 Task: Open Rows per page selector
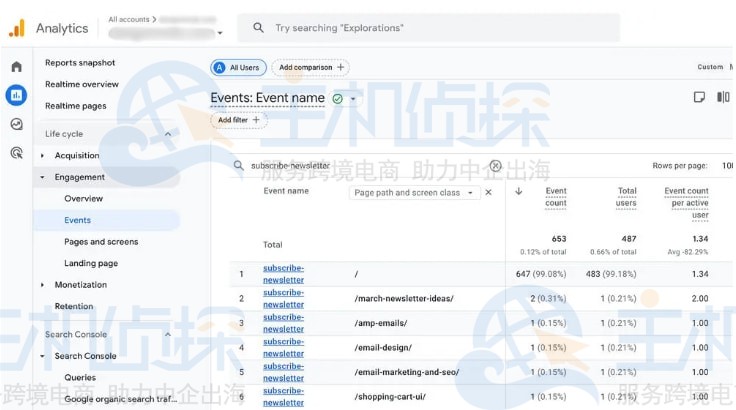click(x=727, y=165)
